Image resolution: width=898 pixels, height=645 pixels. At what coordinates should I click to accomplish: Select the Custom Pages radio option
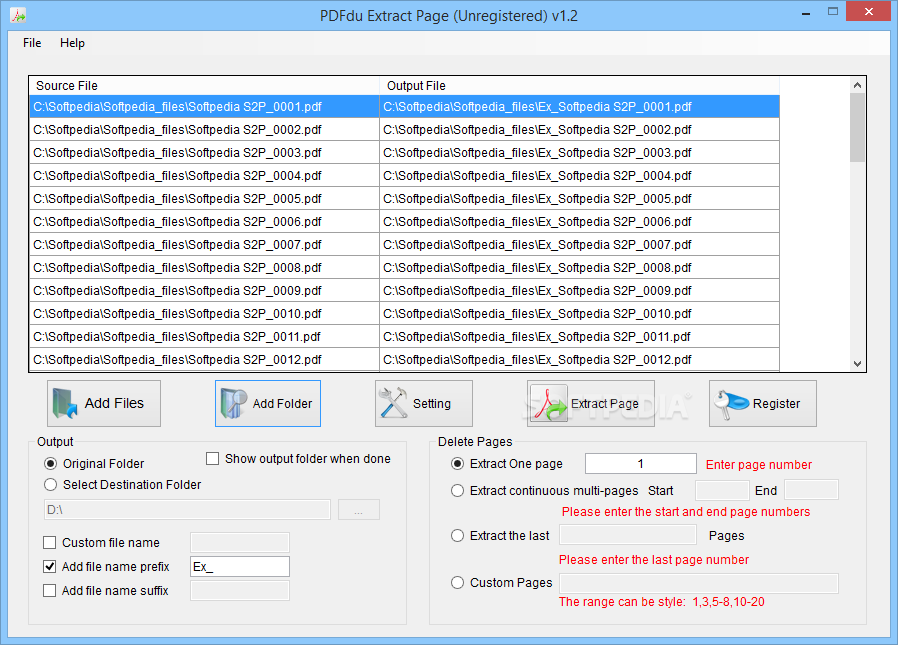coord(457,583)
